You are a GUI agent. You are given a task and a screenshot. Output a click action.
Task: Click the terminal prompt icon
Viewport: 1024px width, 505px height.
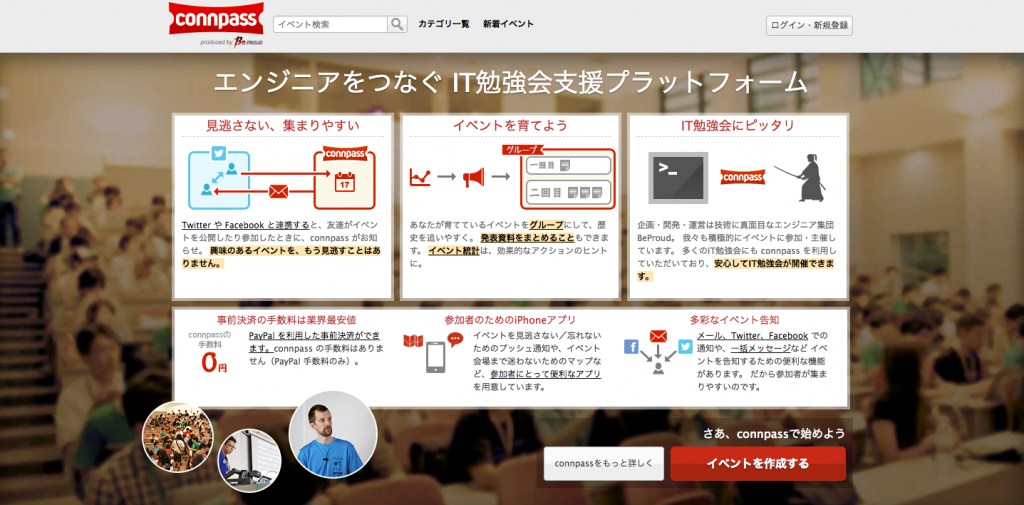pos(677,177)
